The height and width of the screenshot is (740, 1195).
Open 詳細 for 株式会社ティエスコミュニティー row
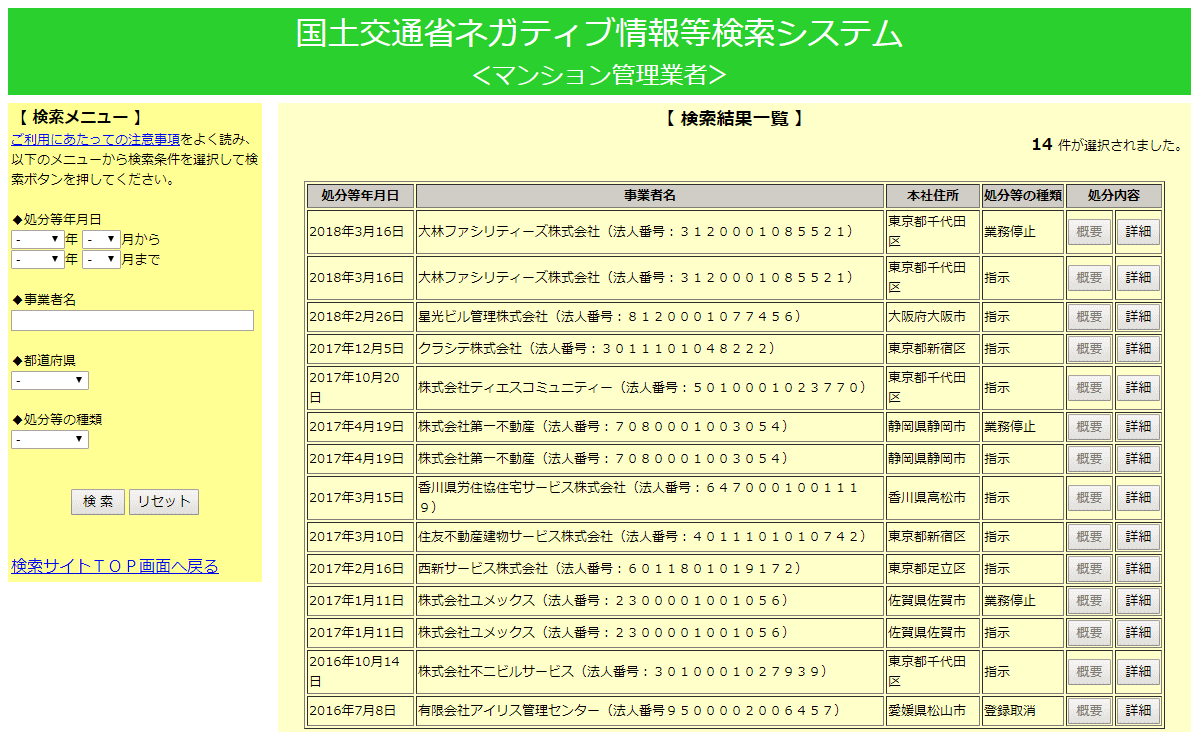click(x=1139, y=388)
